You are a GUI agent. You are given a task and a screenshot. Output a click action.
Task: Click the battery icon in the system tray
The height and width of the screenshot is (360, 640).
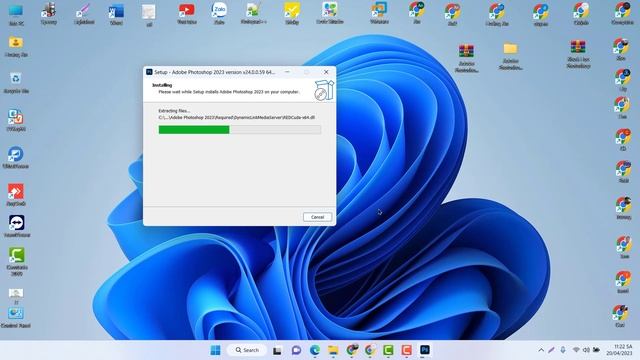pos(596,350)
